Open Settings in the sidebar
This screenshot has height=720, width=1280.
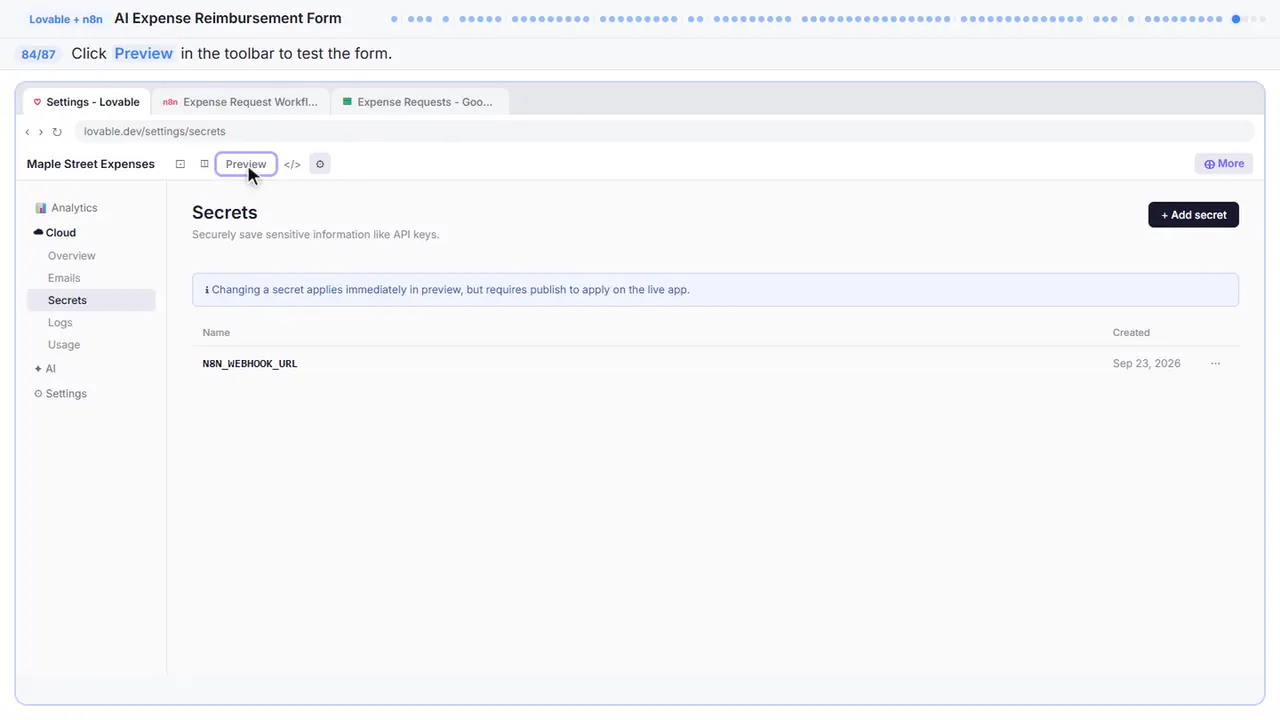(x=61, y=394)
